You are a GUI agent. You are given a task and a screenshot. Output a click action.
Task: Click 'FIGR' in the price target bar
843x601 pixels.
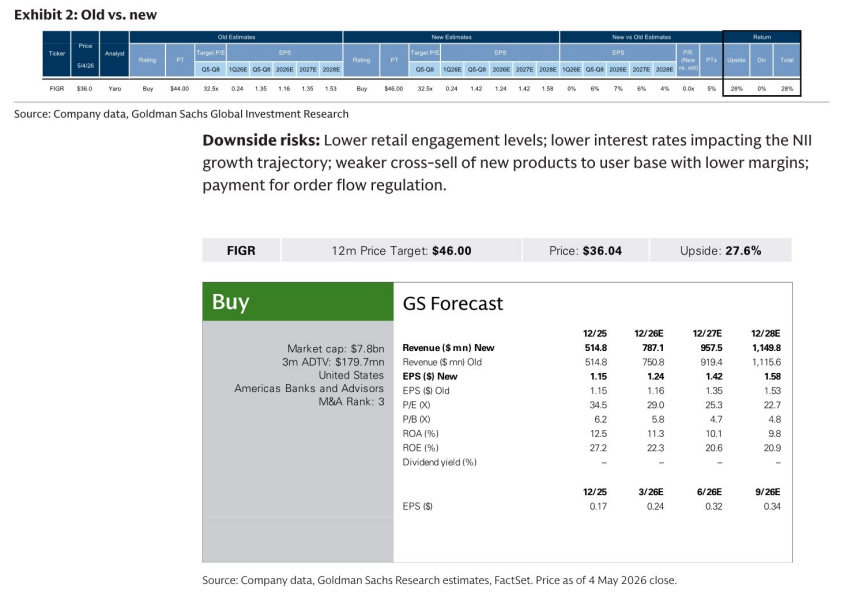pos(241,251)
